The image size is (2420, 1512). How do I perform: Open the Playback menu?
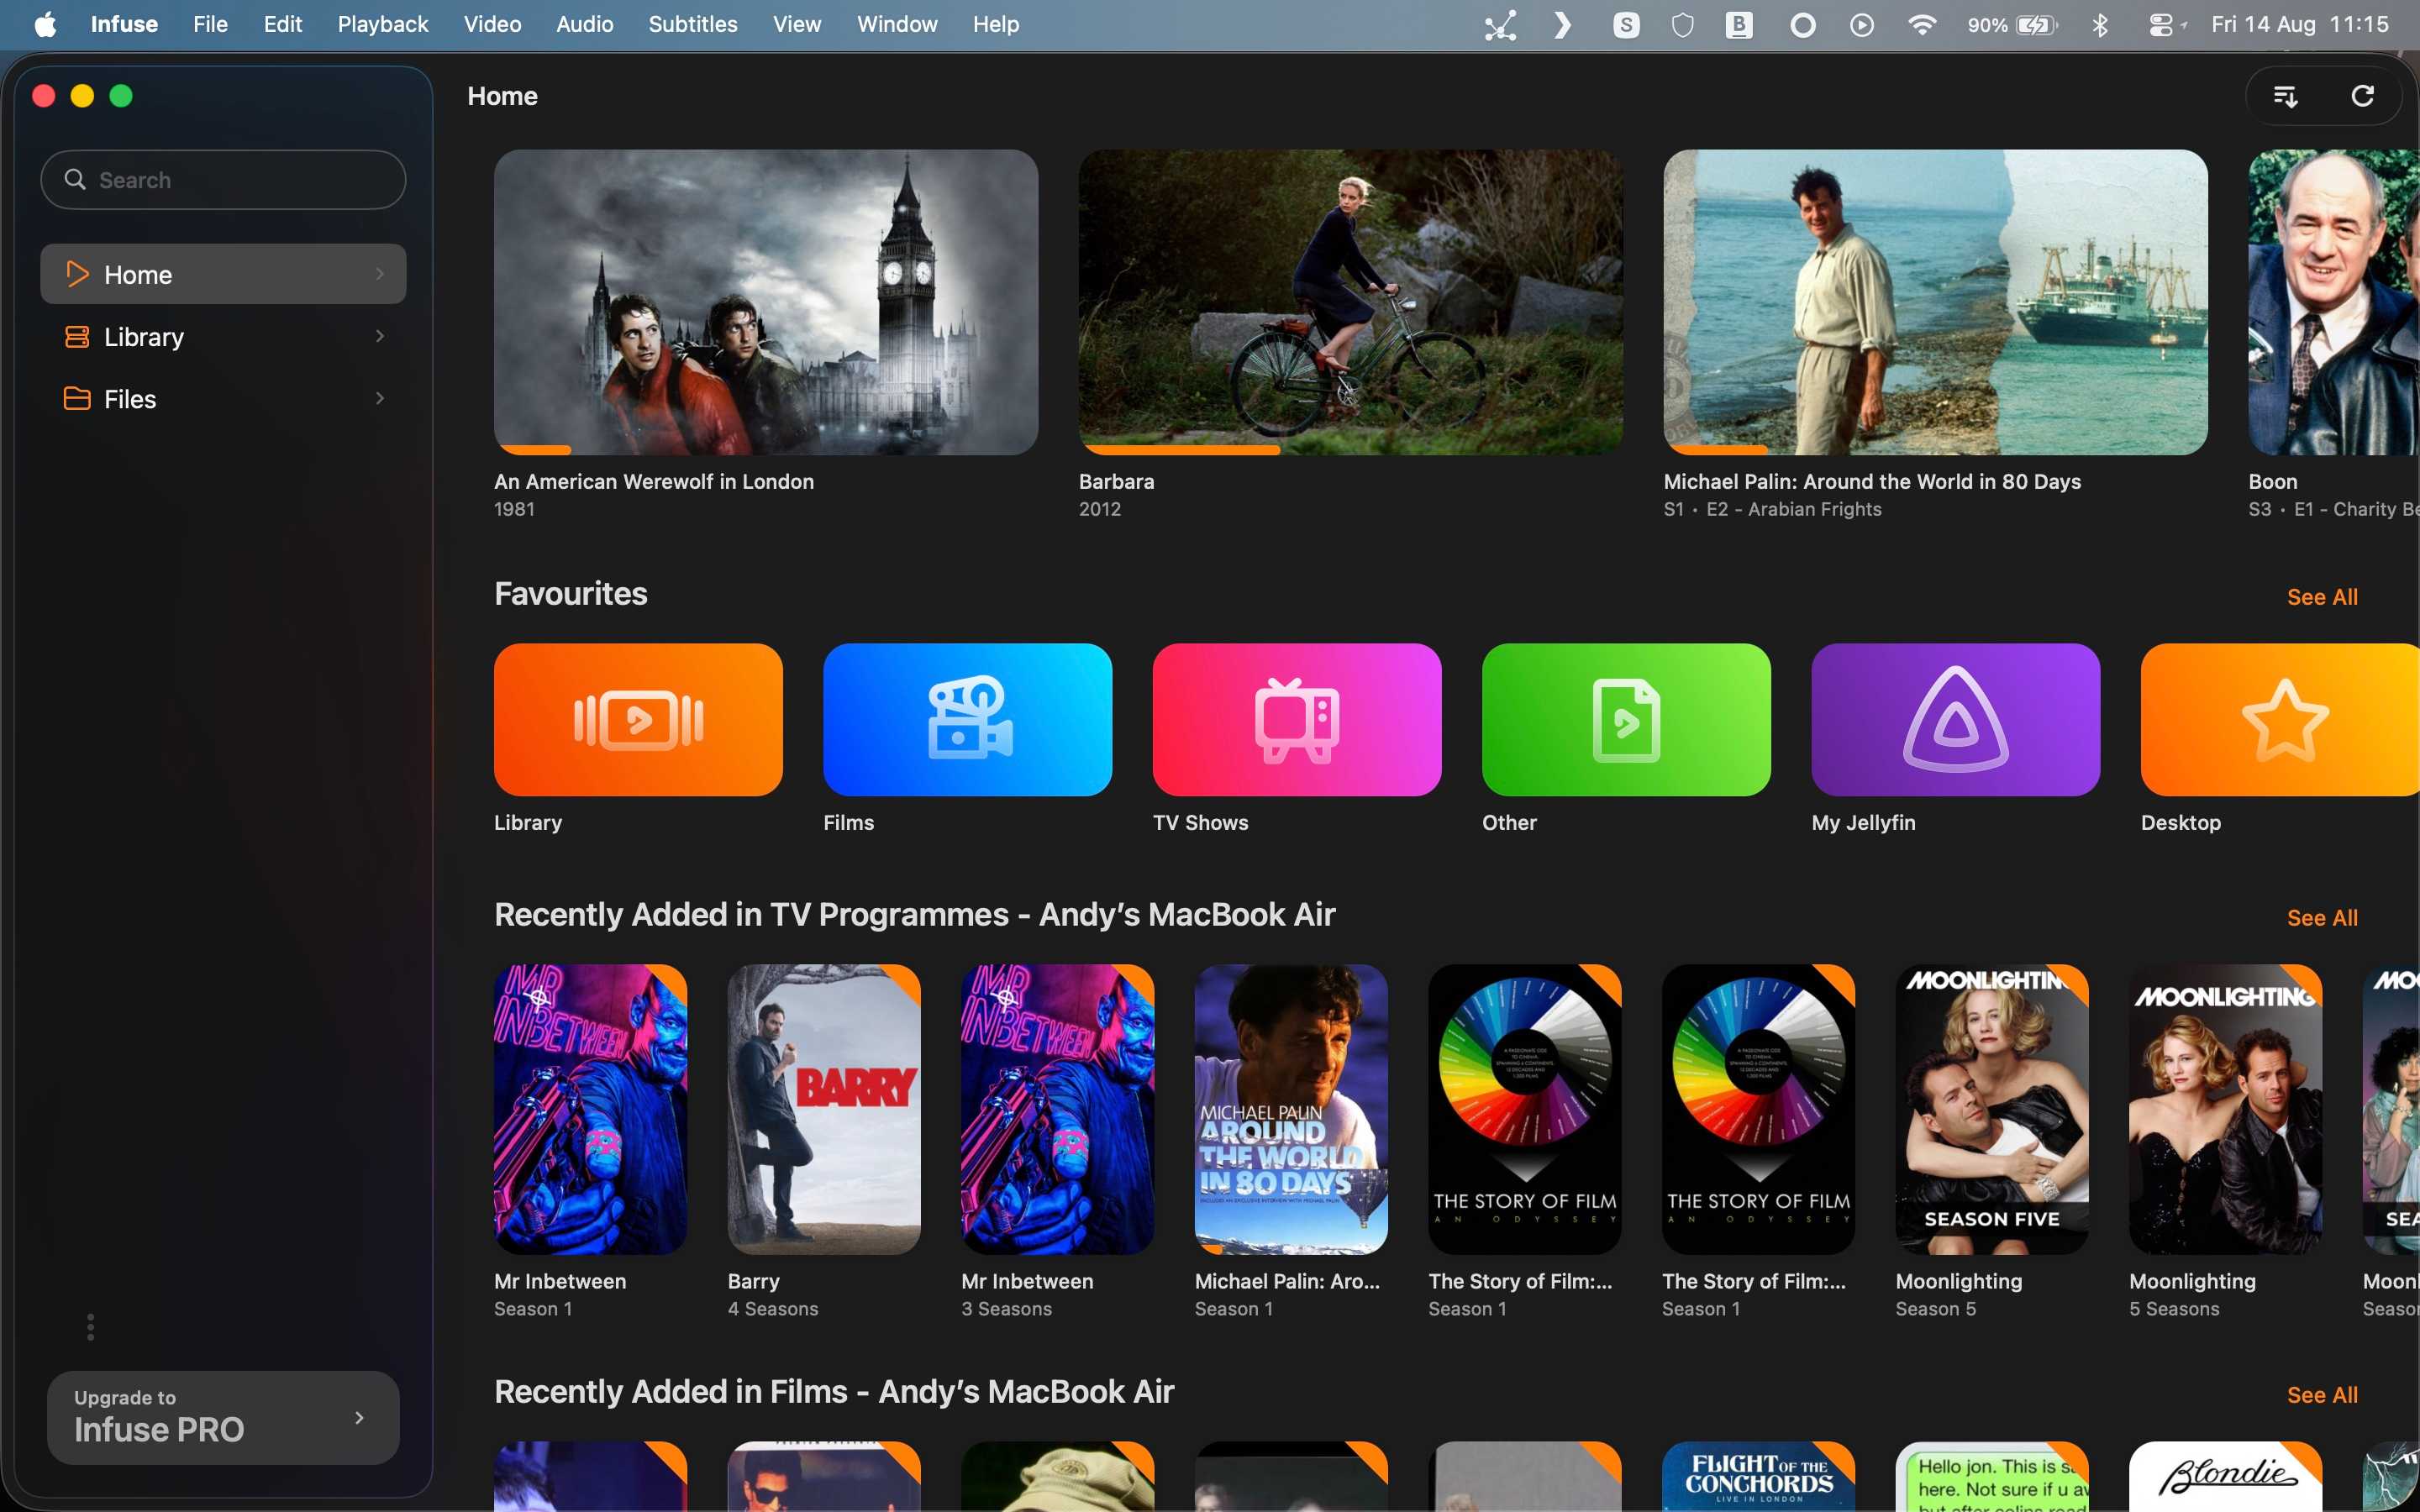point(382,24)
